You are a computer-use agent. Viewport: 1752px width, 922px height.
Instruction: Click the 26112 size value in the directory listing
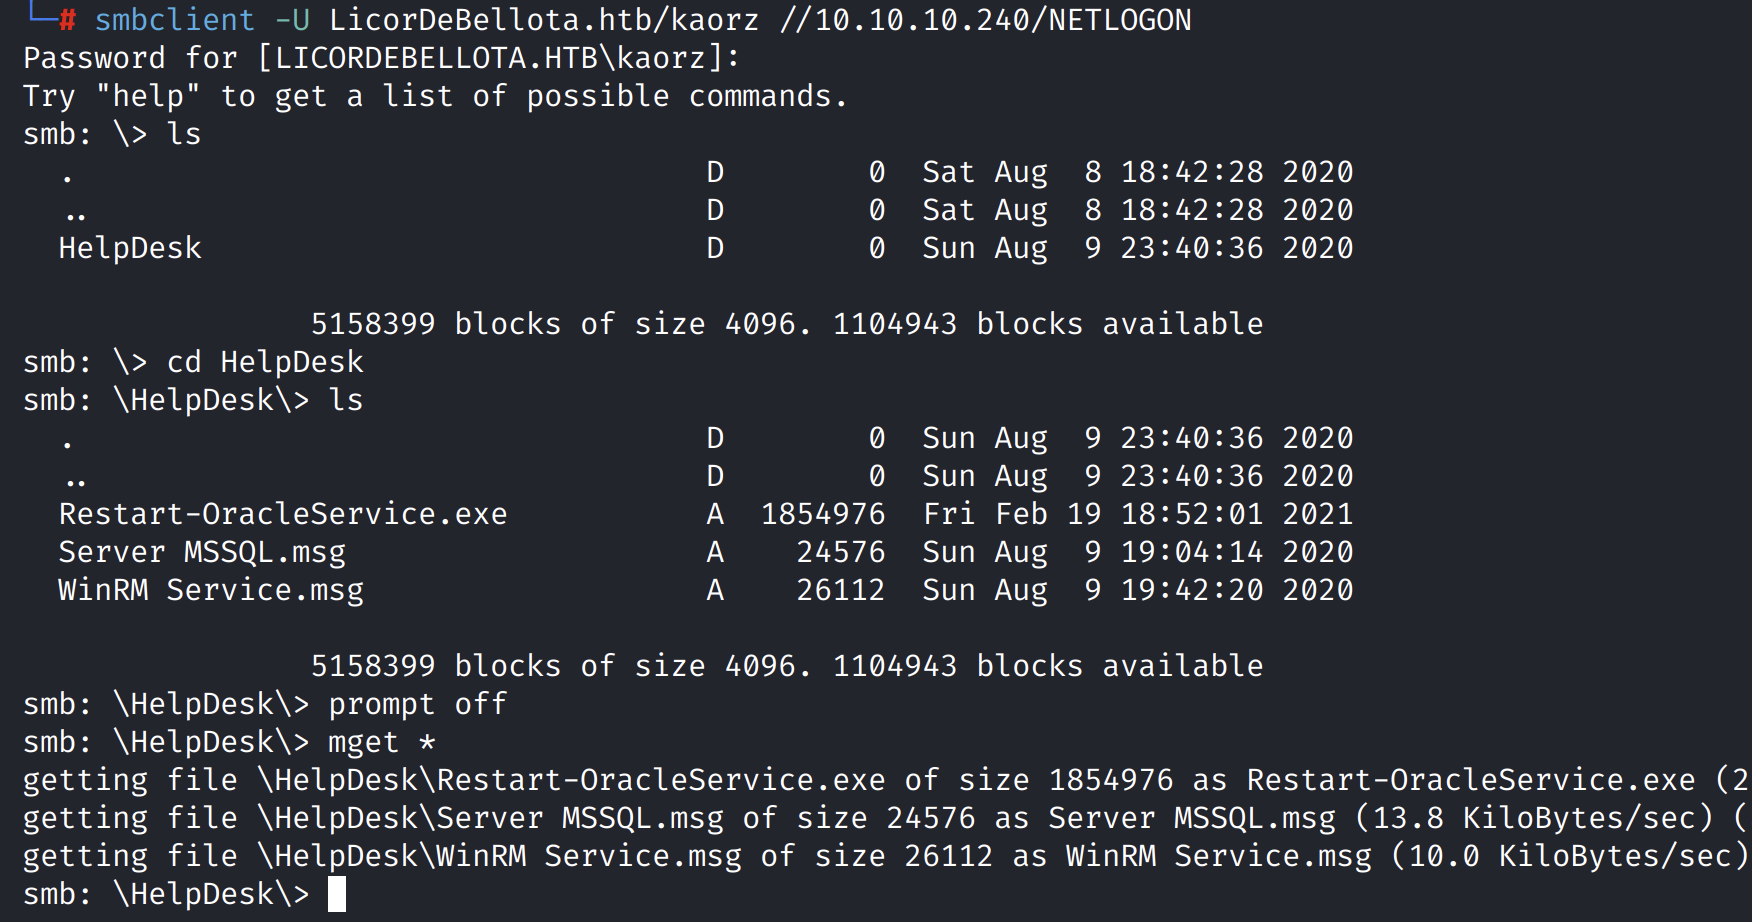841,590
